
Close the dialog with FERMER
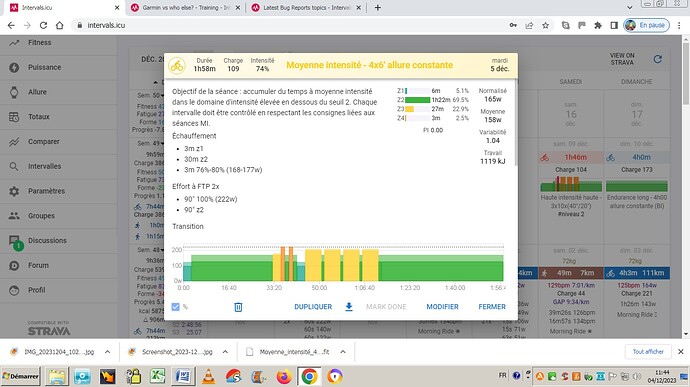(x=492, y=306)
